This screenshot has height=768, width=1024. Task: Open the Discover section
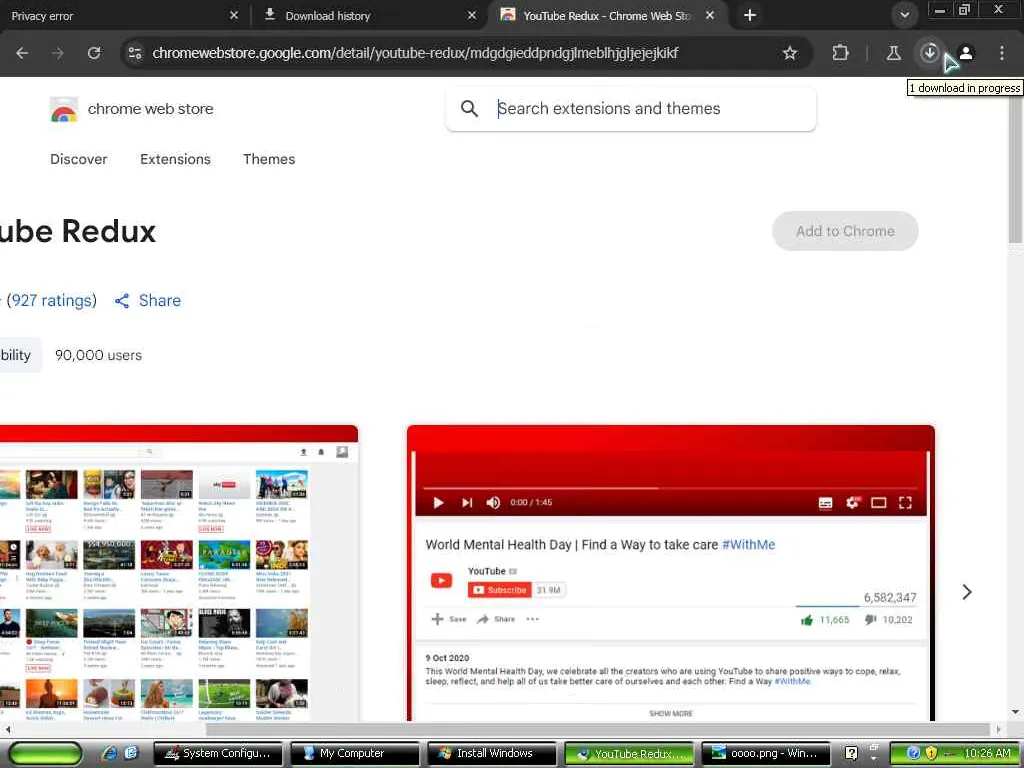tap(78, 159)
